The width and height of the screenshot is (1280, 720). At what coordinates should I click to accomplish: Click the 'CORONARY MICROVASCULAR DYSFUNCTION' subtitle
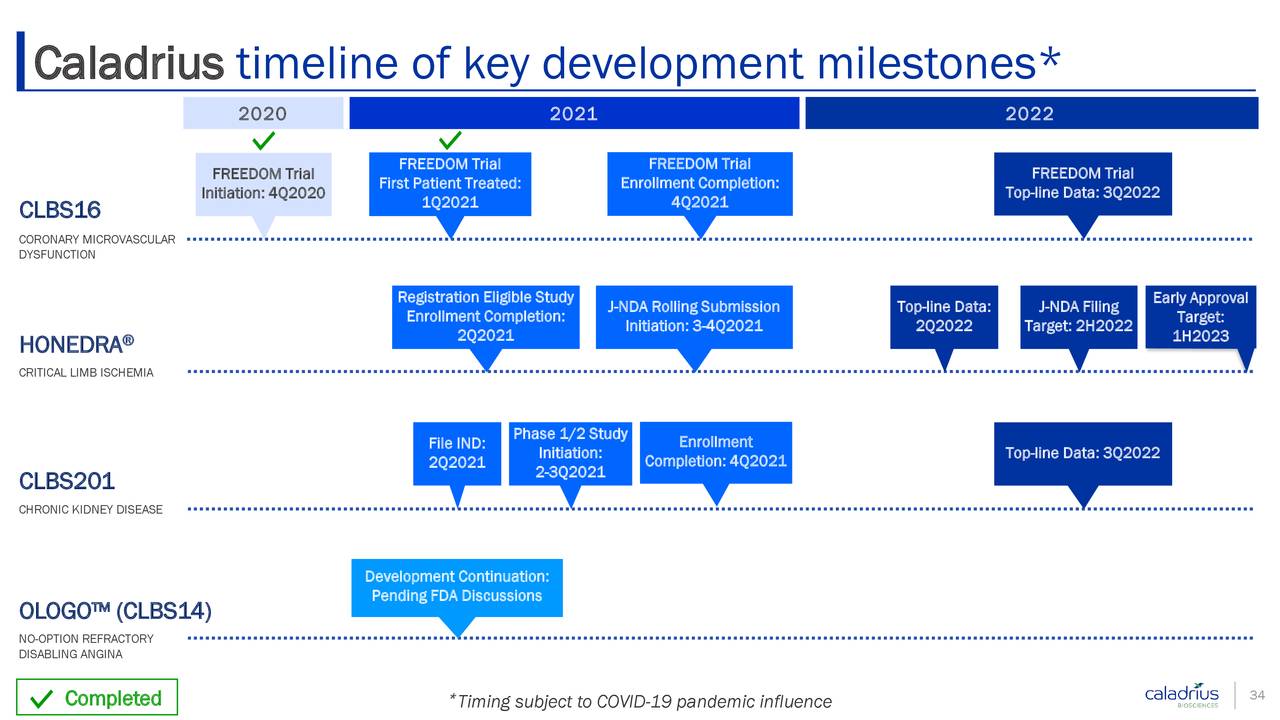98,247
